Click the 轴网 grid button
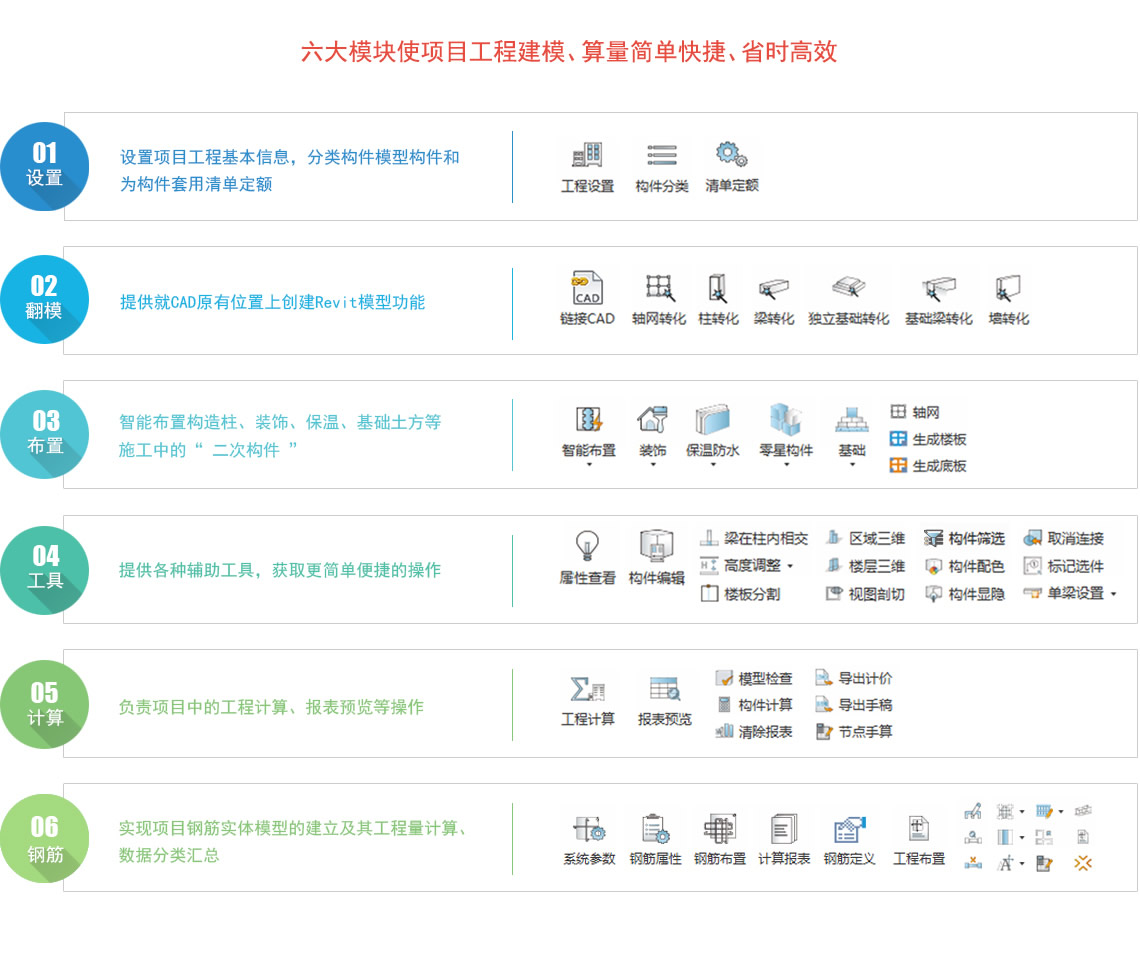Viewport: 1140px width, 971px height. click(915, 412)
